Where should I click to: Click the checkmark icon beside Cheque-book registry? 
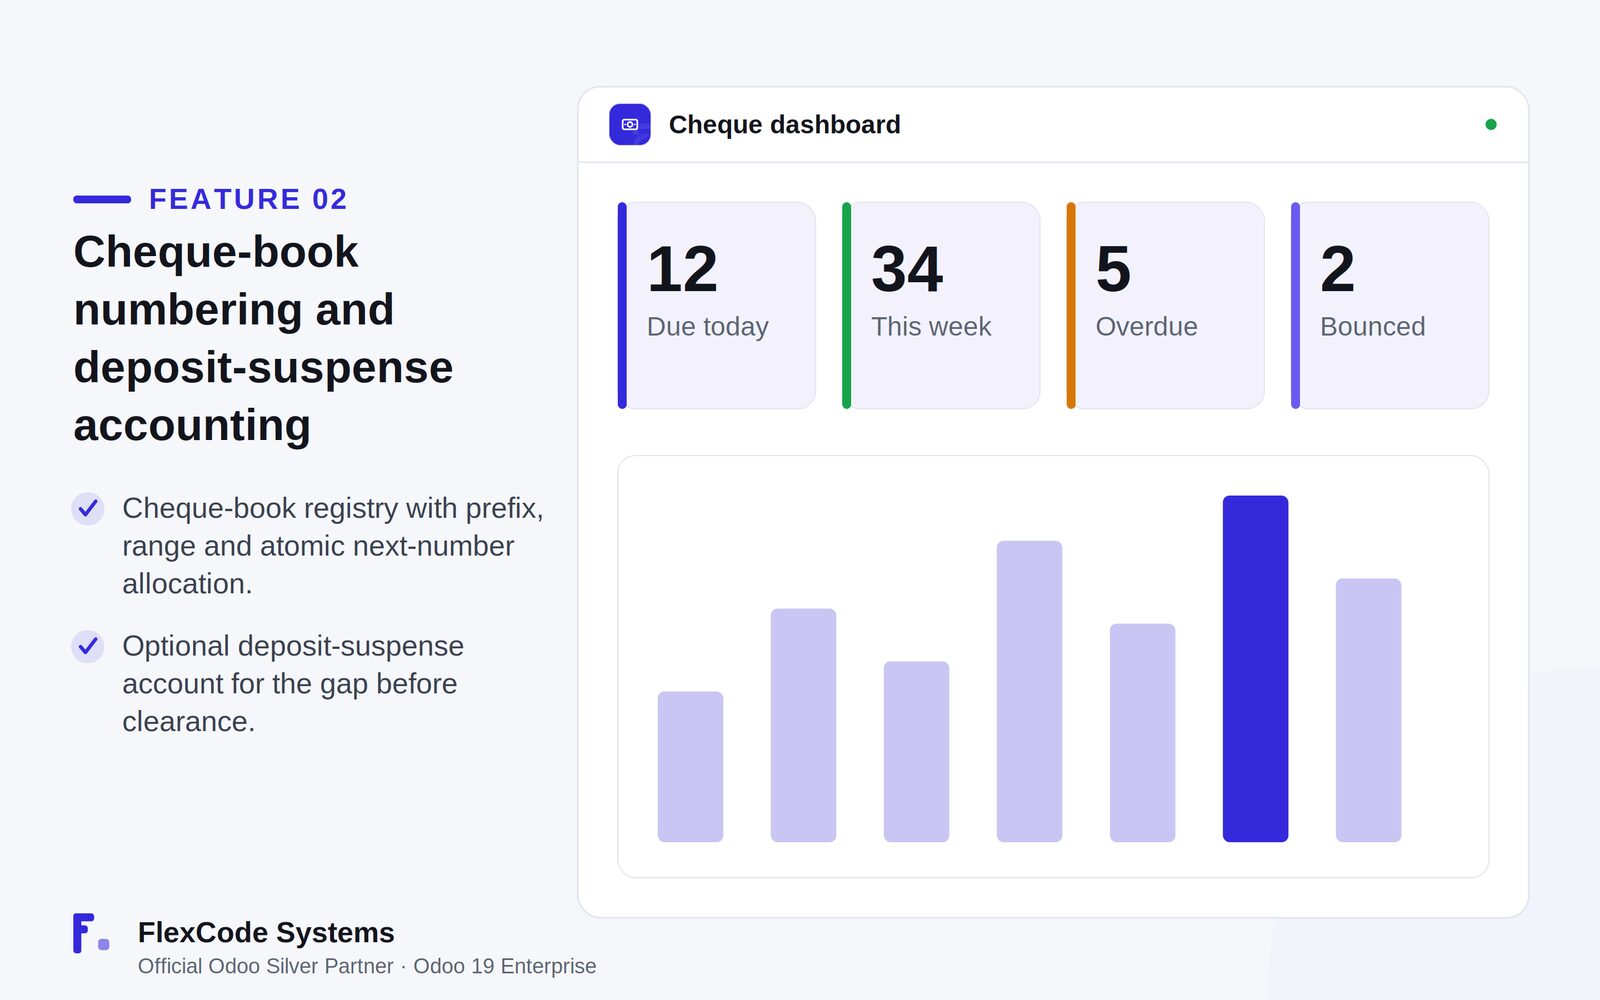pyautogui.click(x=88, y=508)
